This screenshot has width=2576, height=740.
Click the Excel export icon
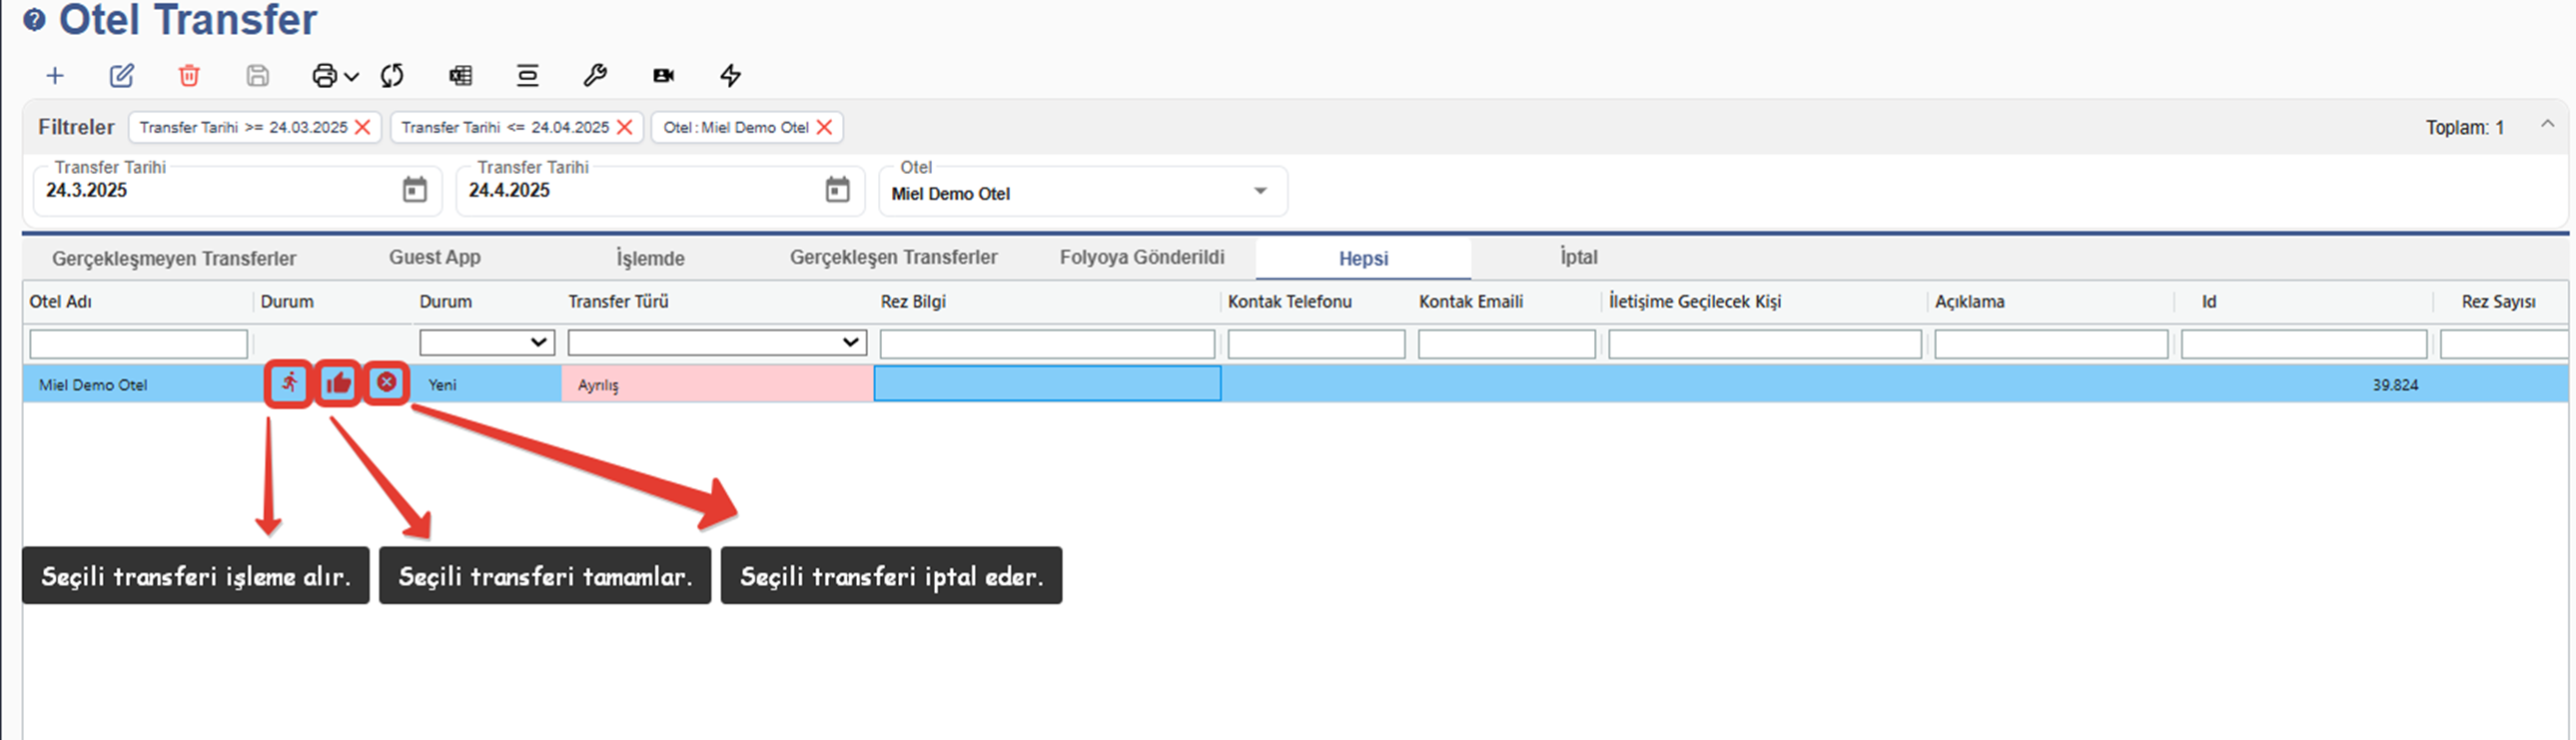tap(460, 76)
